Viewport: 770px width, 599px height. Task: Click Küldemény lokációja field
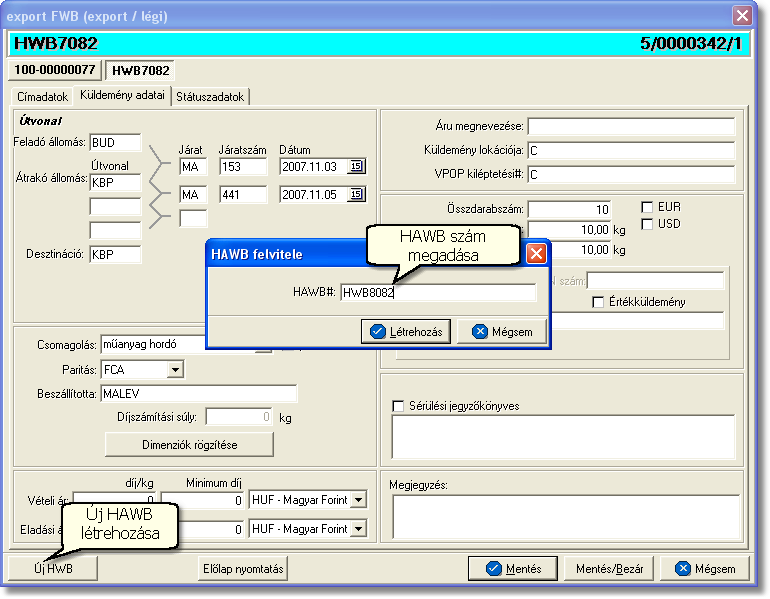[x=632, y=150]
